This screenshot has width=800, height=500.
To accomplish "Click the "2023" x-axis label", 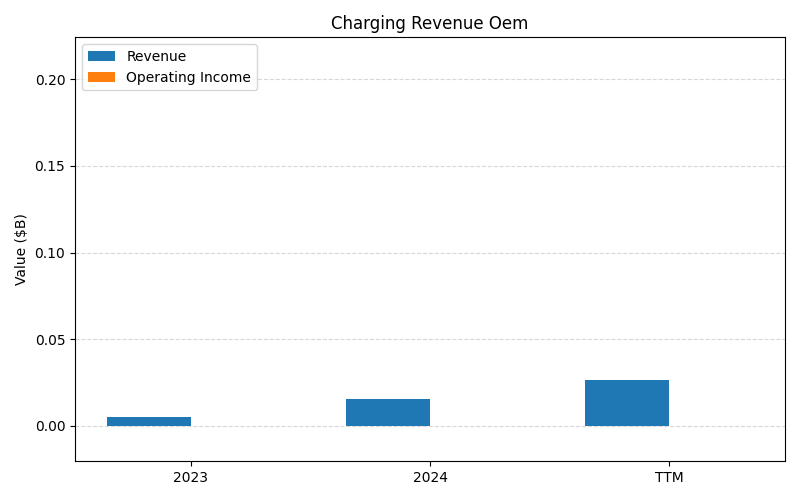I will pos(190,478).
